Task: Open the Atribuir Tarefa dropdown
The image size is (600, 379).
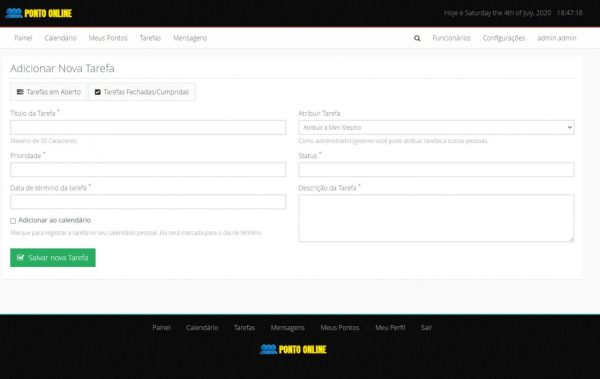Action: pyautogui.click(x=436, y=127)
